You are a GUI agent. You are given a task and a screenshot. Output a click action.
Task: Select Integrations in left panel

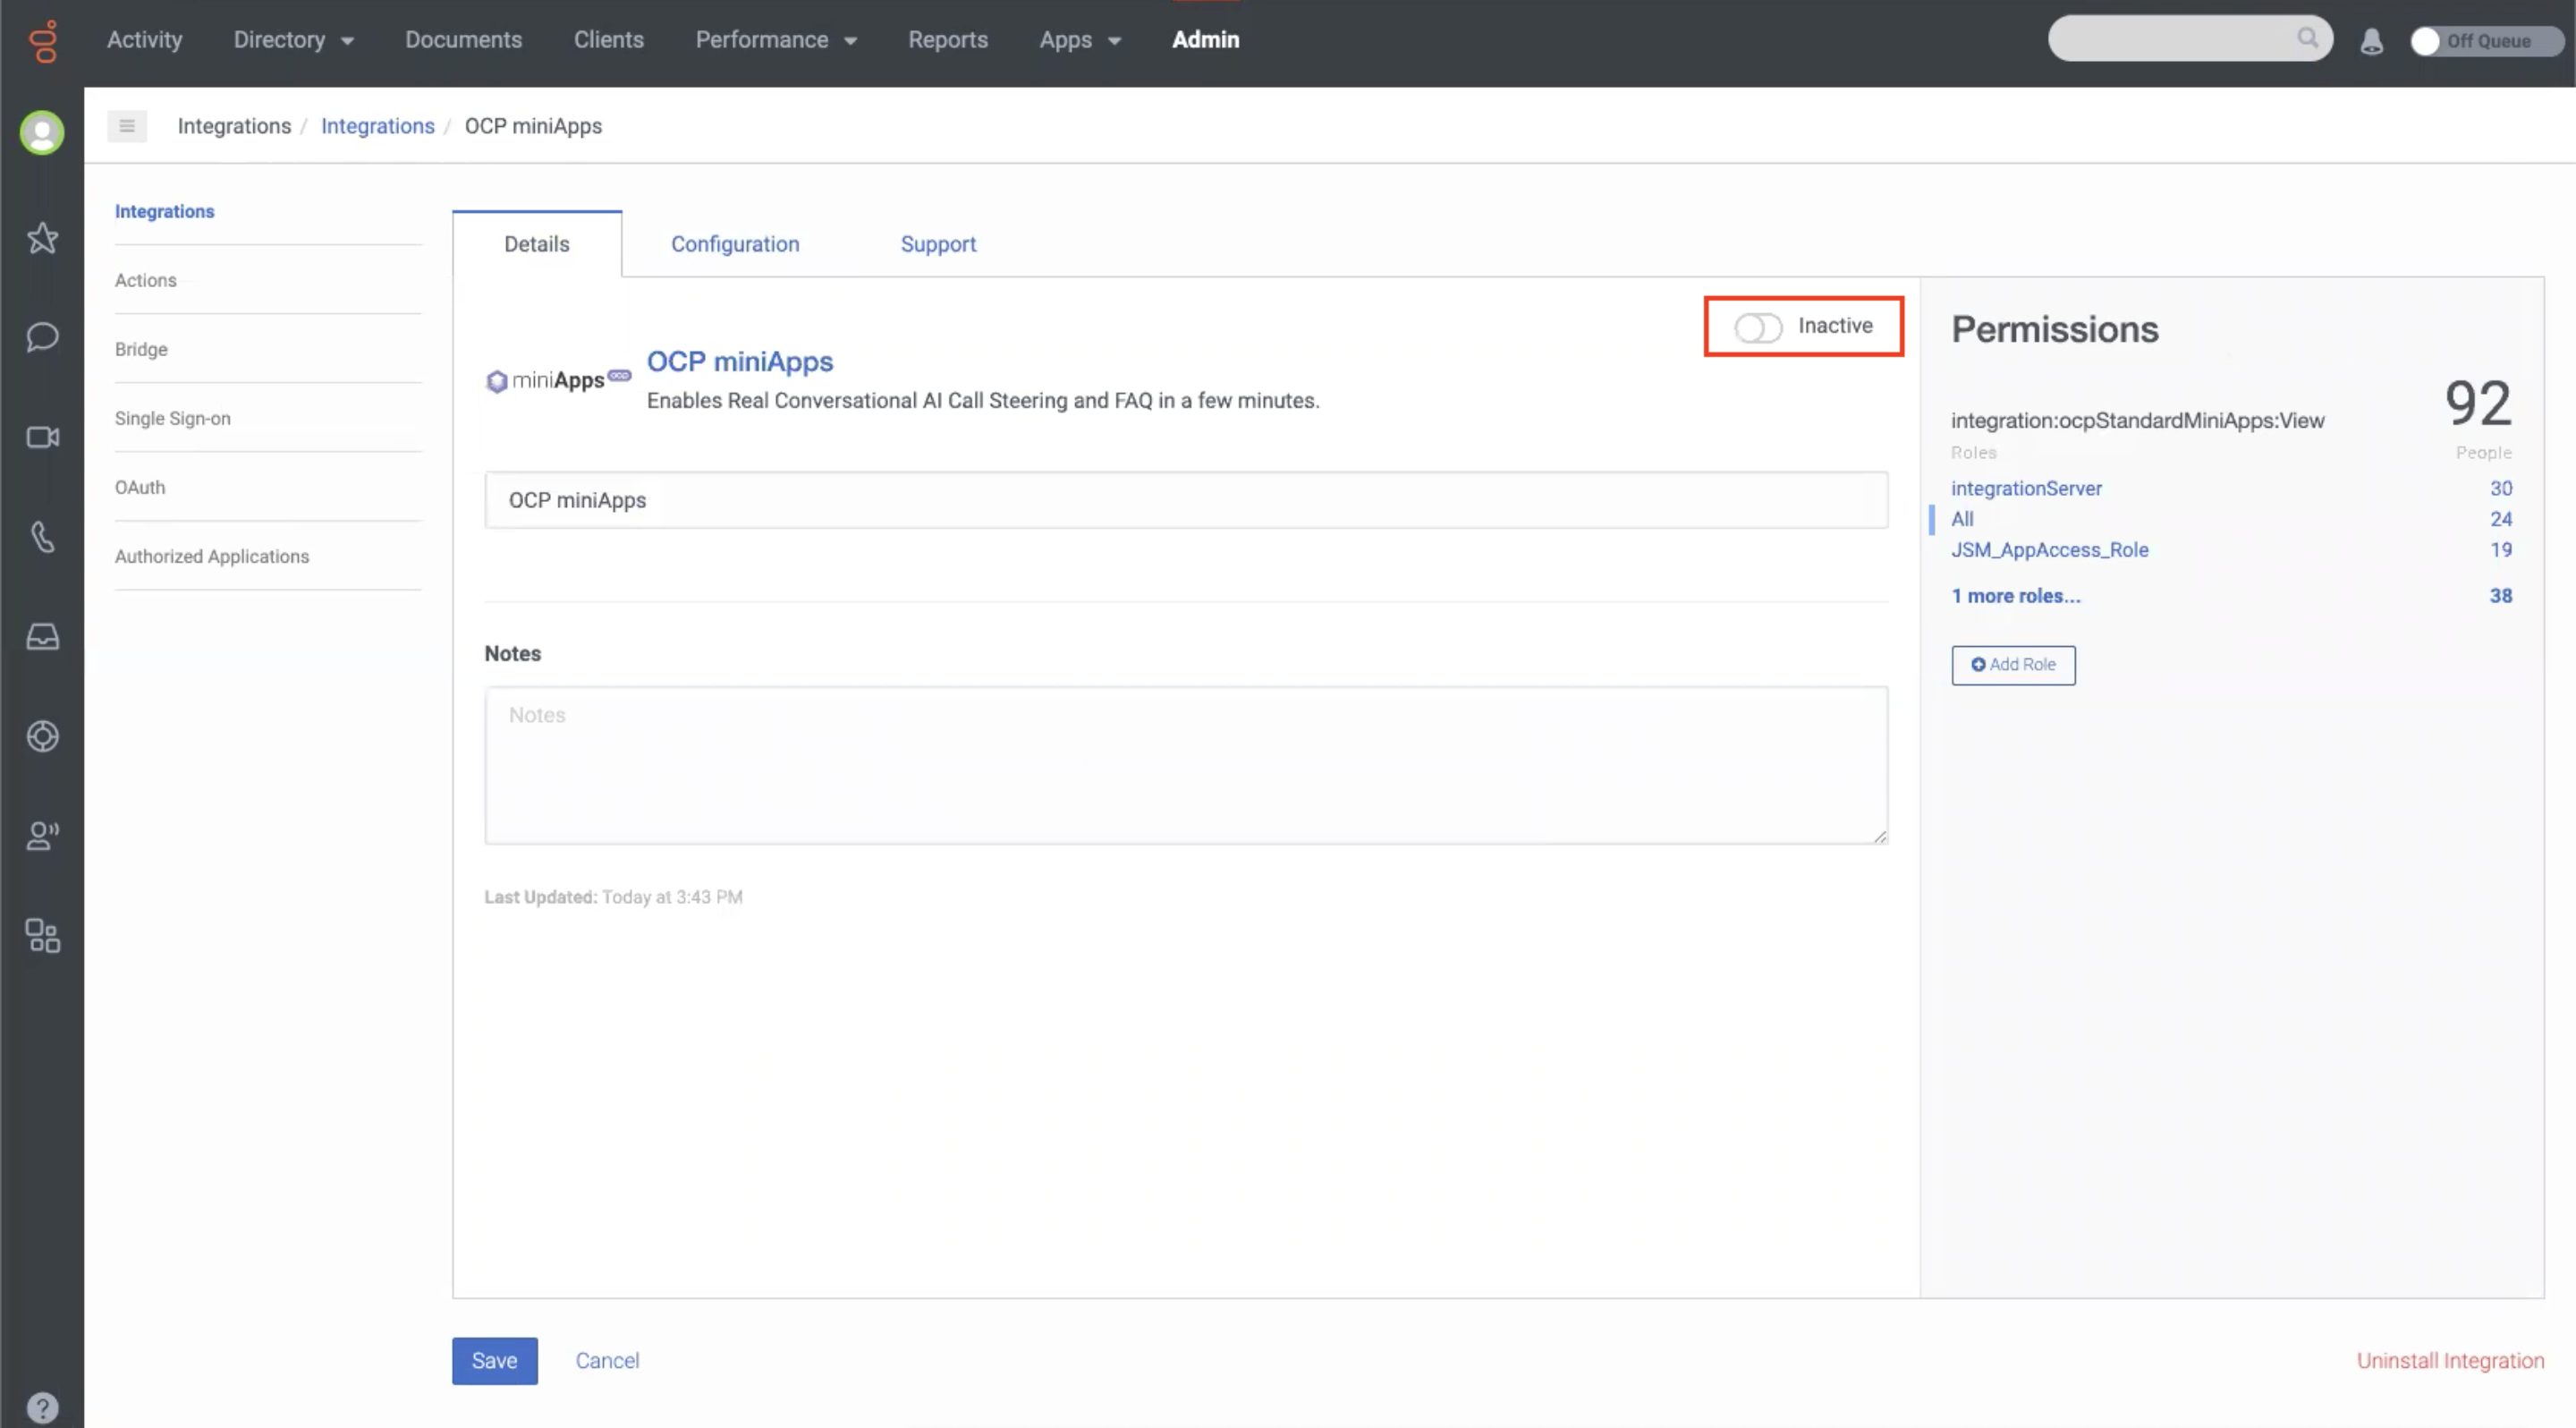point(165,211)
